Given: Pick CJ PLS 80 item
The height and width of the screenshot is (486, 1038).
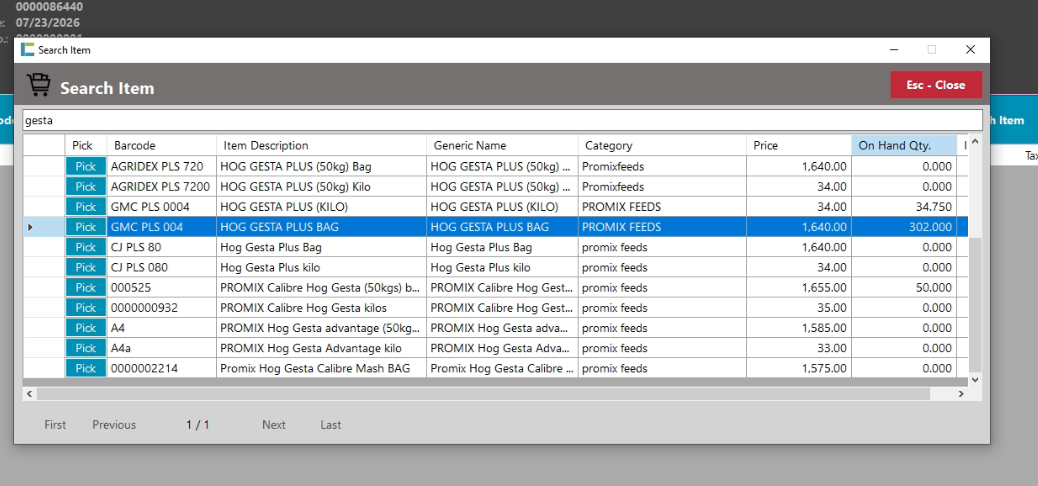Looking at the screenshot, I should pos(85,248).
